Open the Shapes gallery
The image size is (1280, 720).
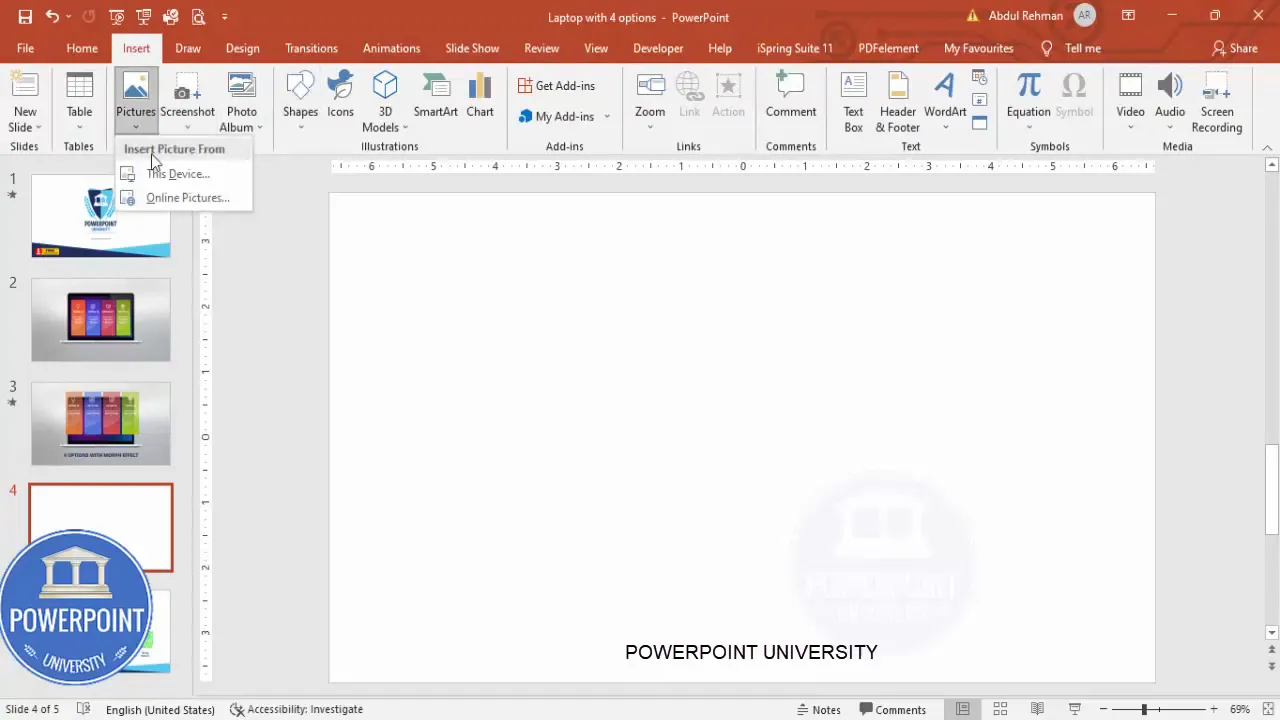300,102
